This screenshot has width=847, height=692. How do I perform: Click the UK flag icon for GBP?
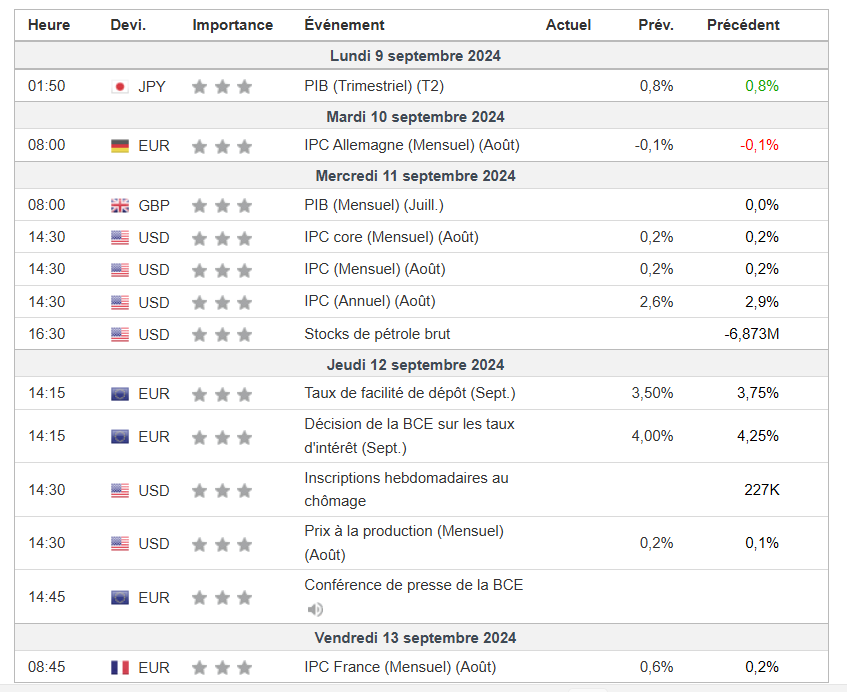[120, 206]
